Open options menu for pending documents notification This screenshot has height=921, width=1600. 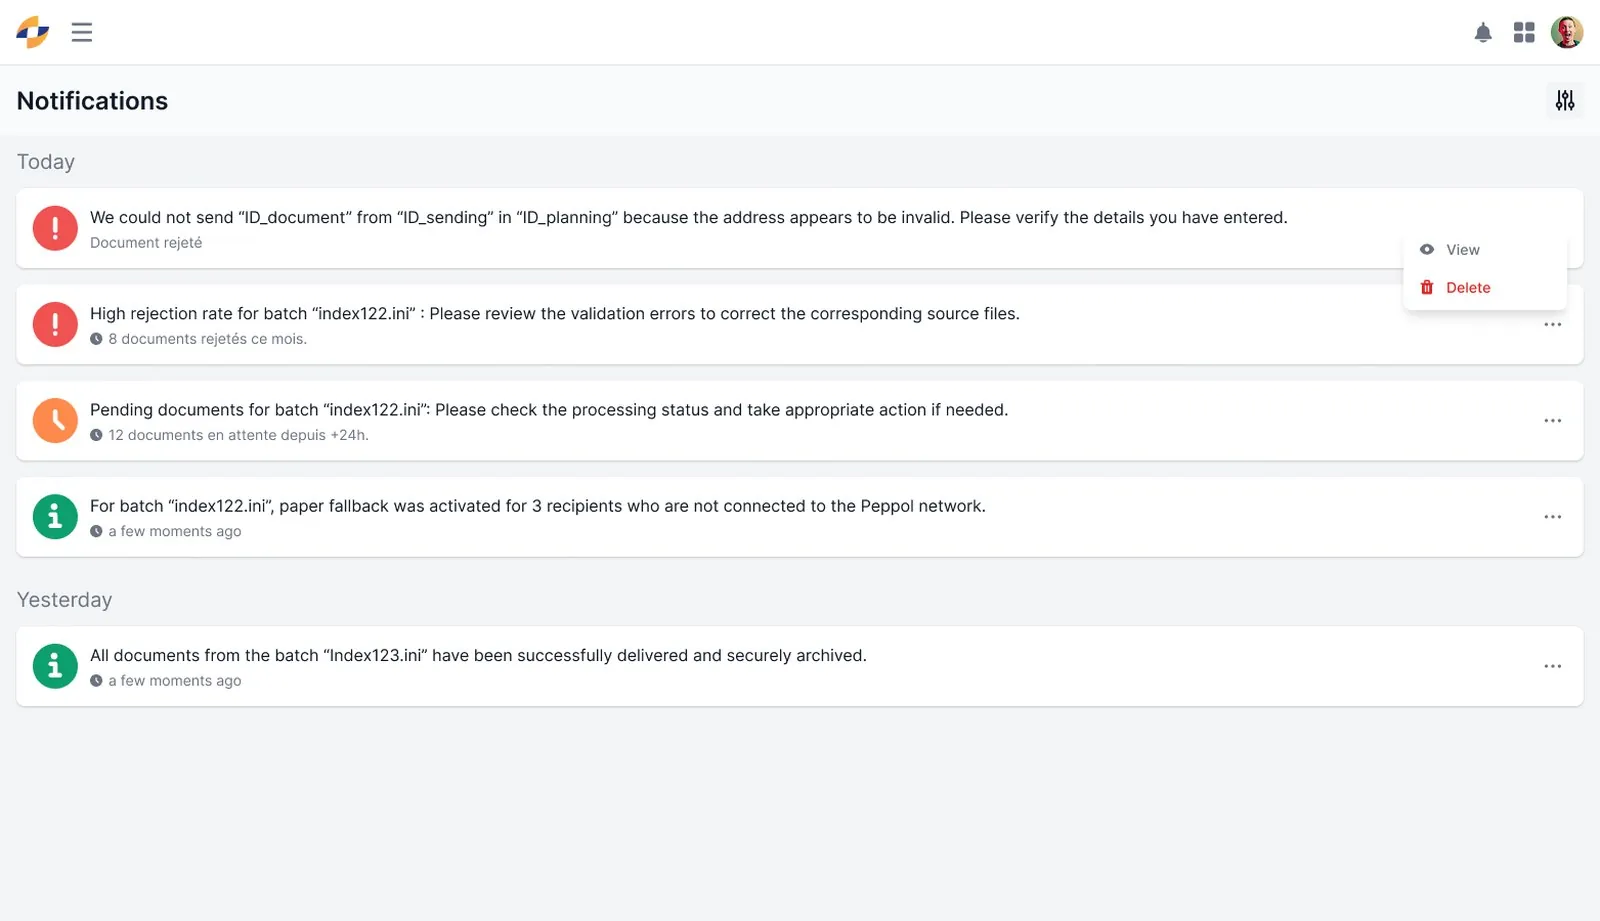(1552, 421)
